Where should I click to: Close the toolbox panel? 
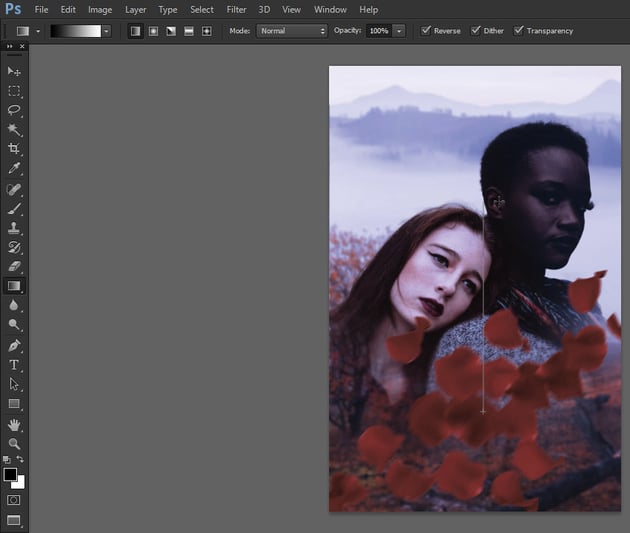(x=22, y=47)
